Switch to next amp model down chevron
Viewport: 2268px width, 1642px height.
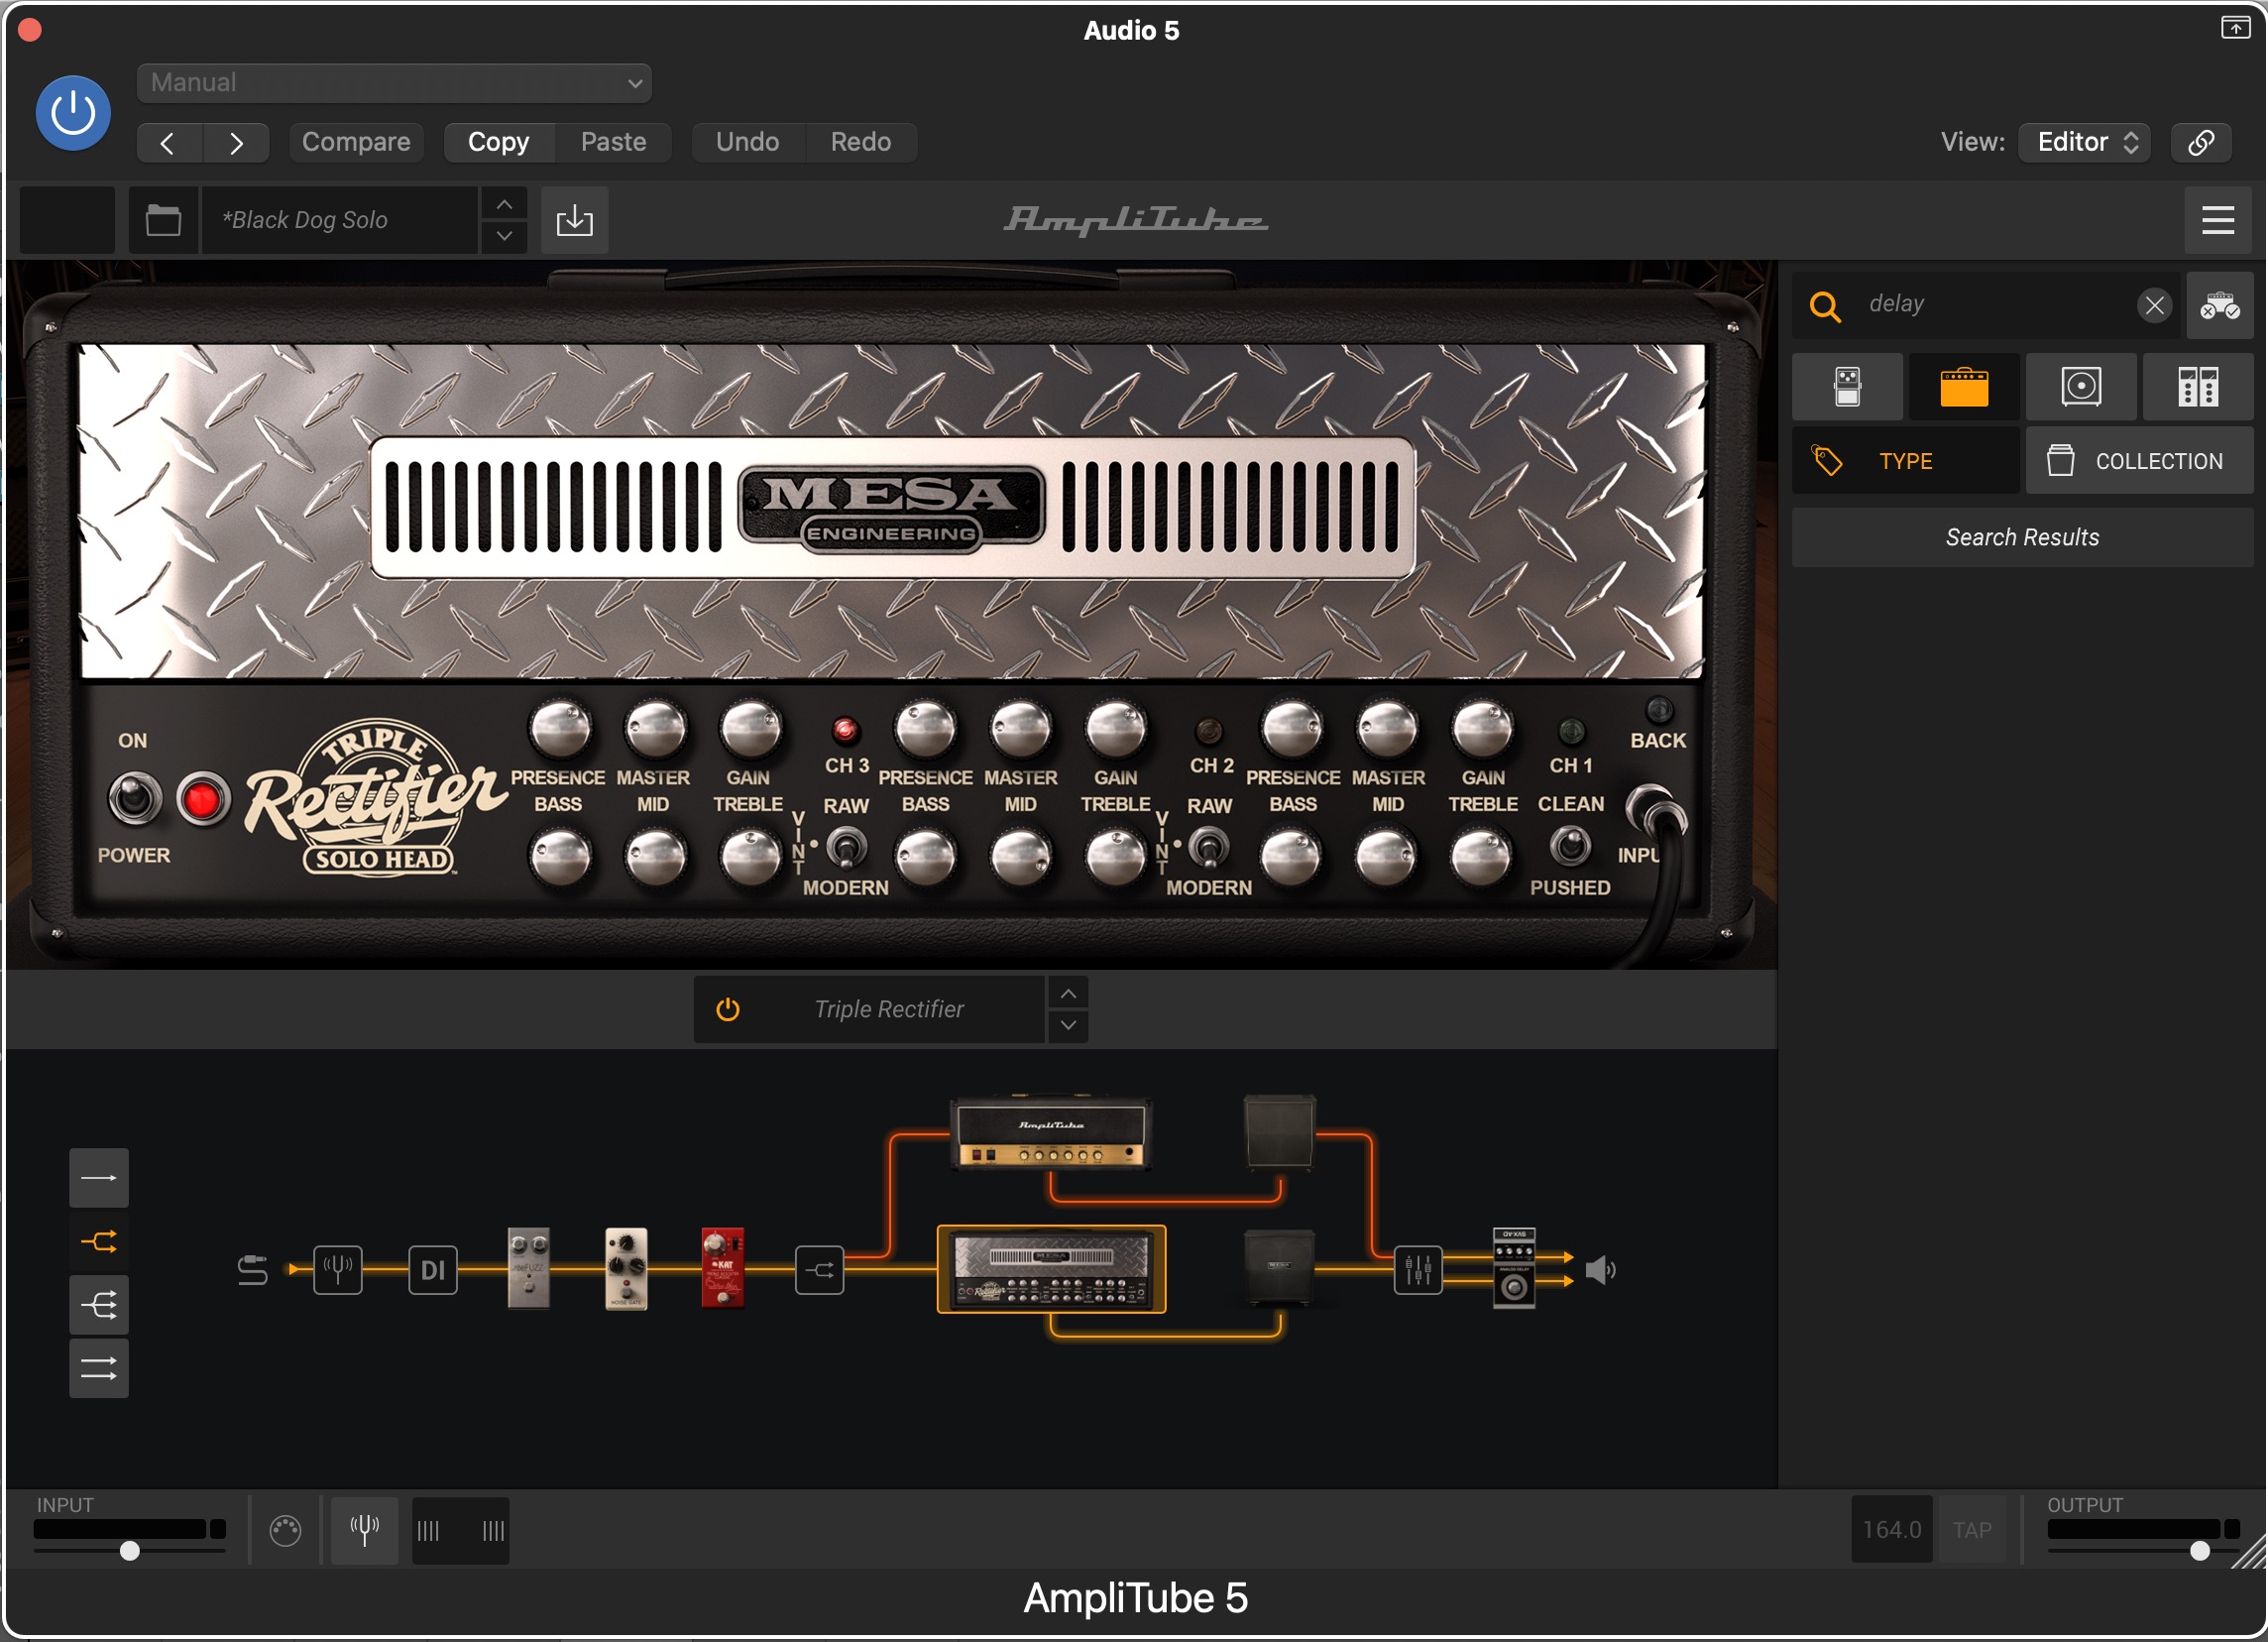point(1069,1026)
